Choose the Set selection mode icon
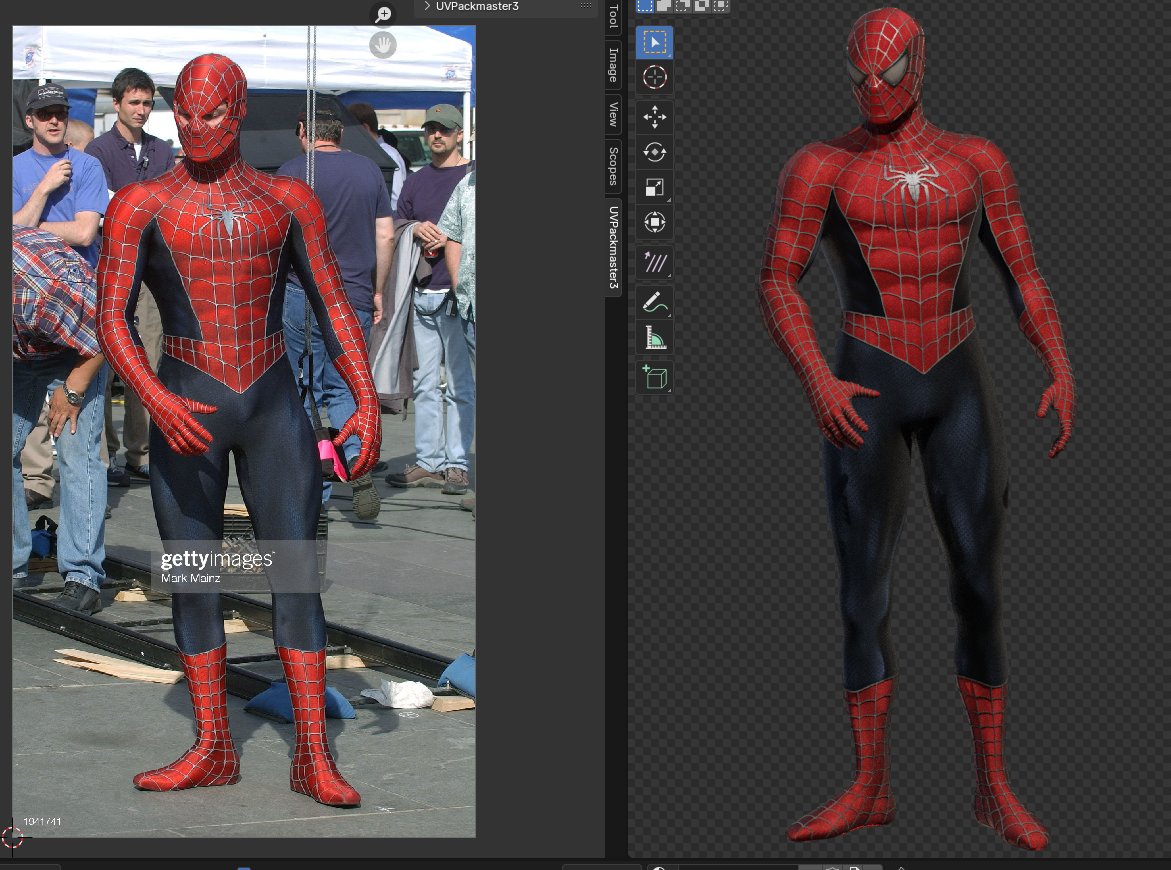Image resolution: width=1171 pixels, height=870 pixels. point(644,5)
